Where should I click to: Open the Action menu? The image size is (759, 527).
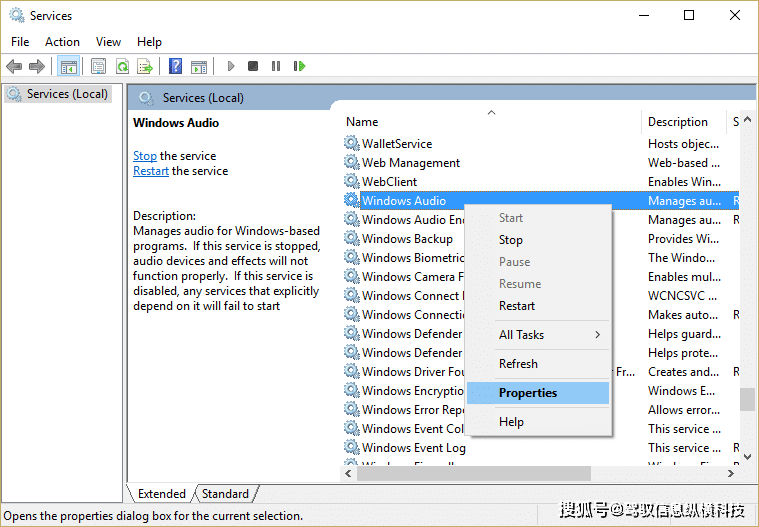[62, 42]
